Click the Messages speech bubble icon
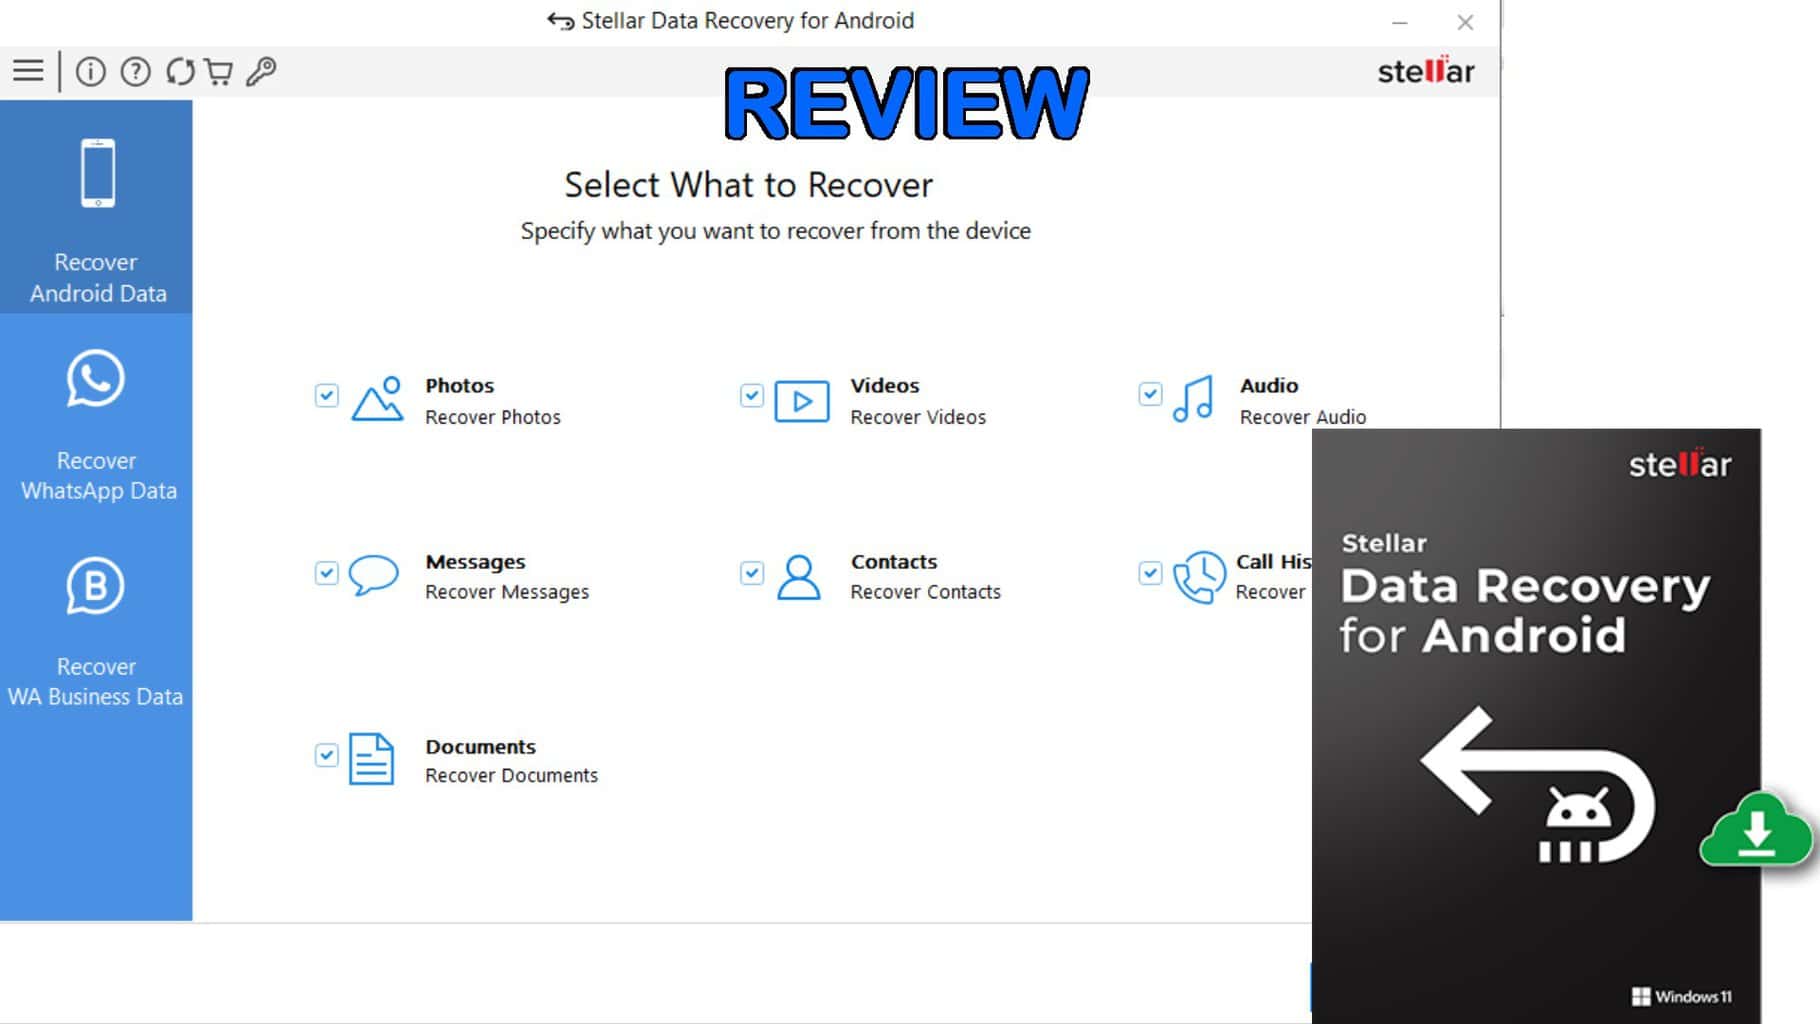The height and width of the screenshot is (1024, 1820). point(374,575)
